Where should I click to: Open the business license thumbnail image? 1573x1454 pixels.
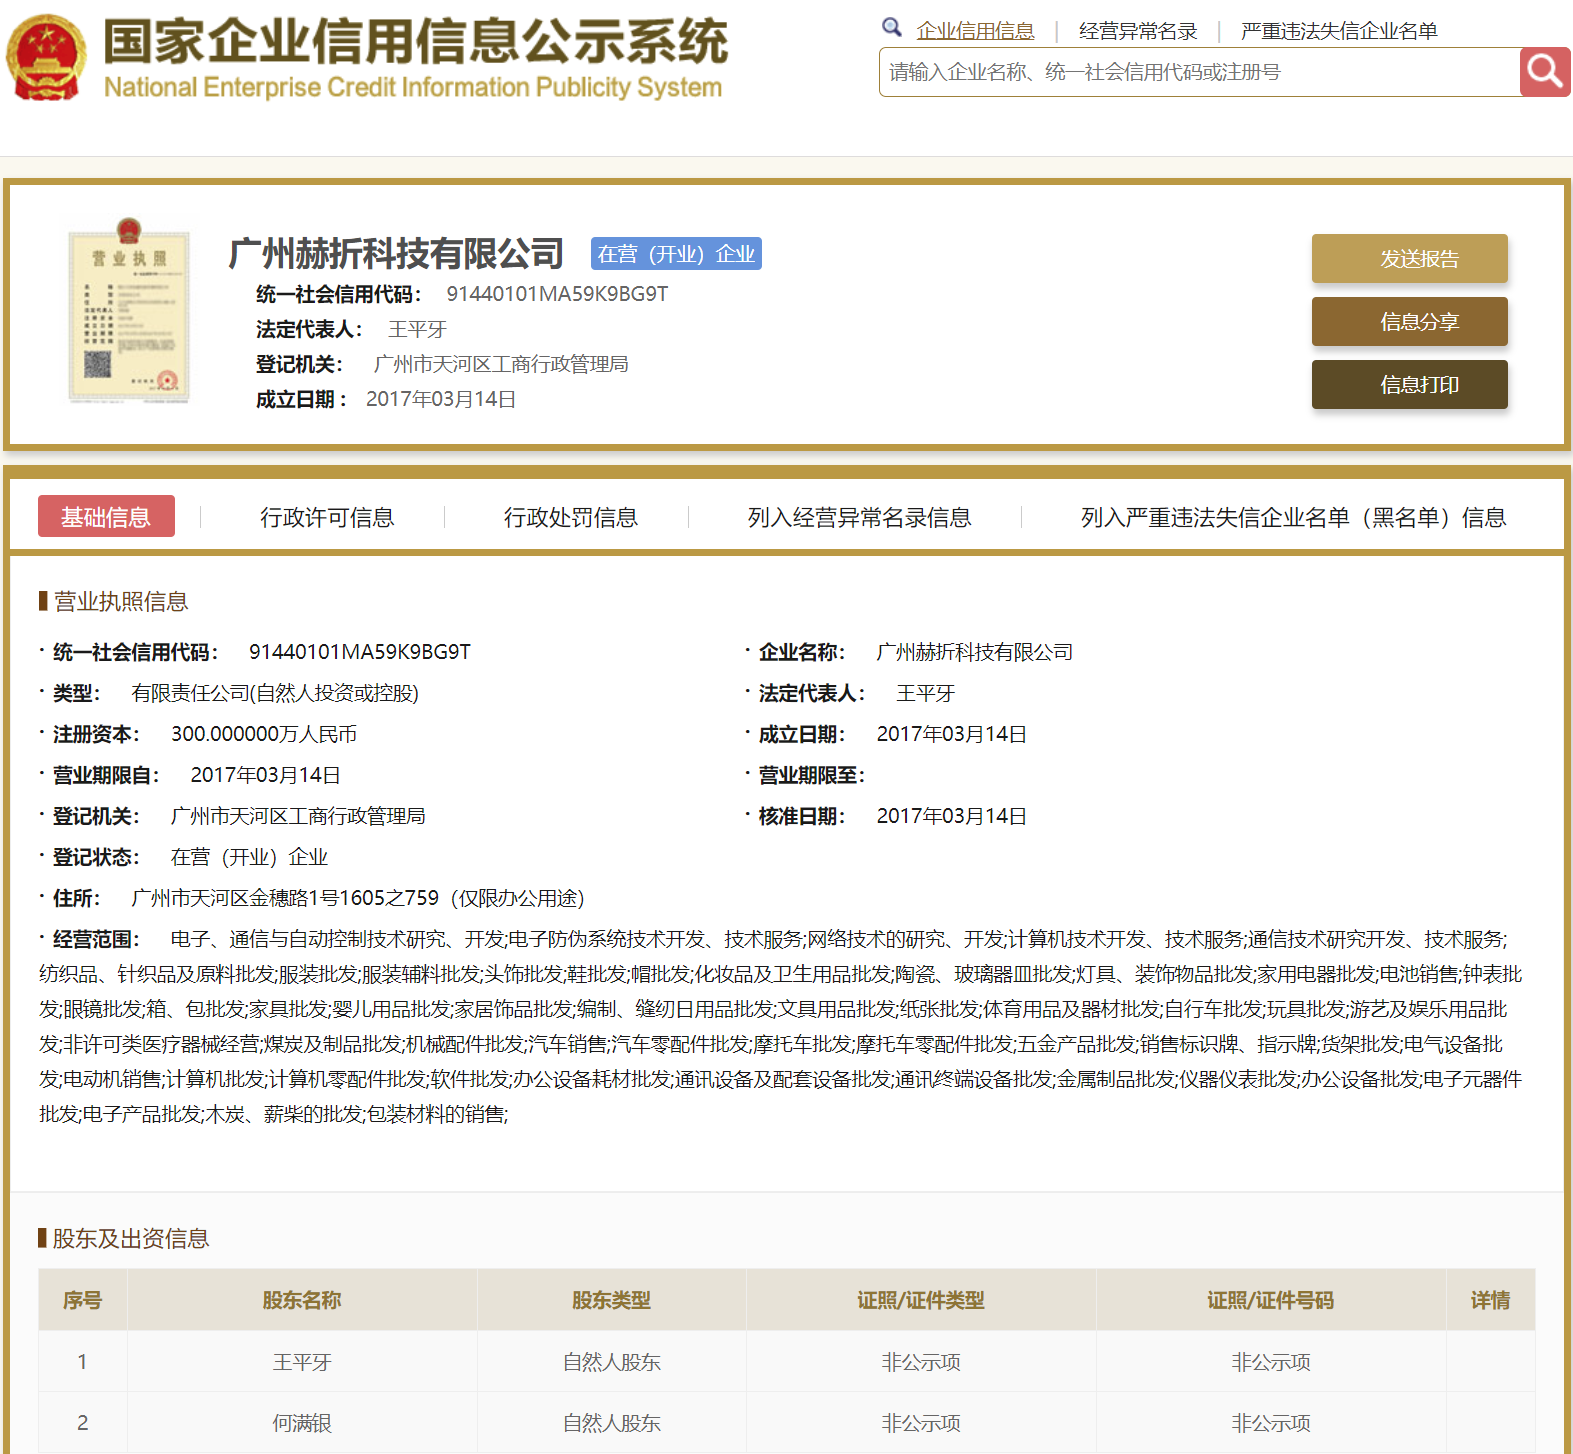pyautogui.click(x=128, y=312)
